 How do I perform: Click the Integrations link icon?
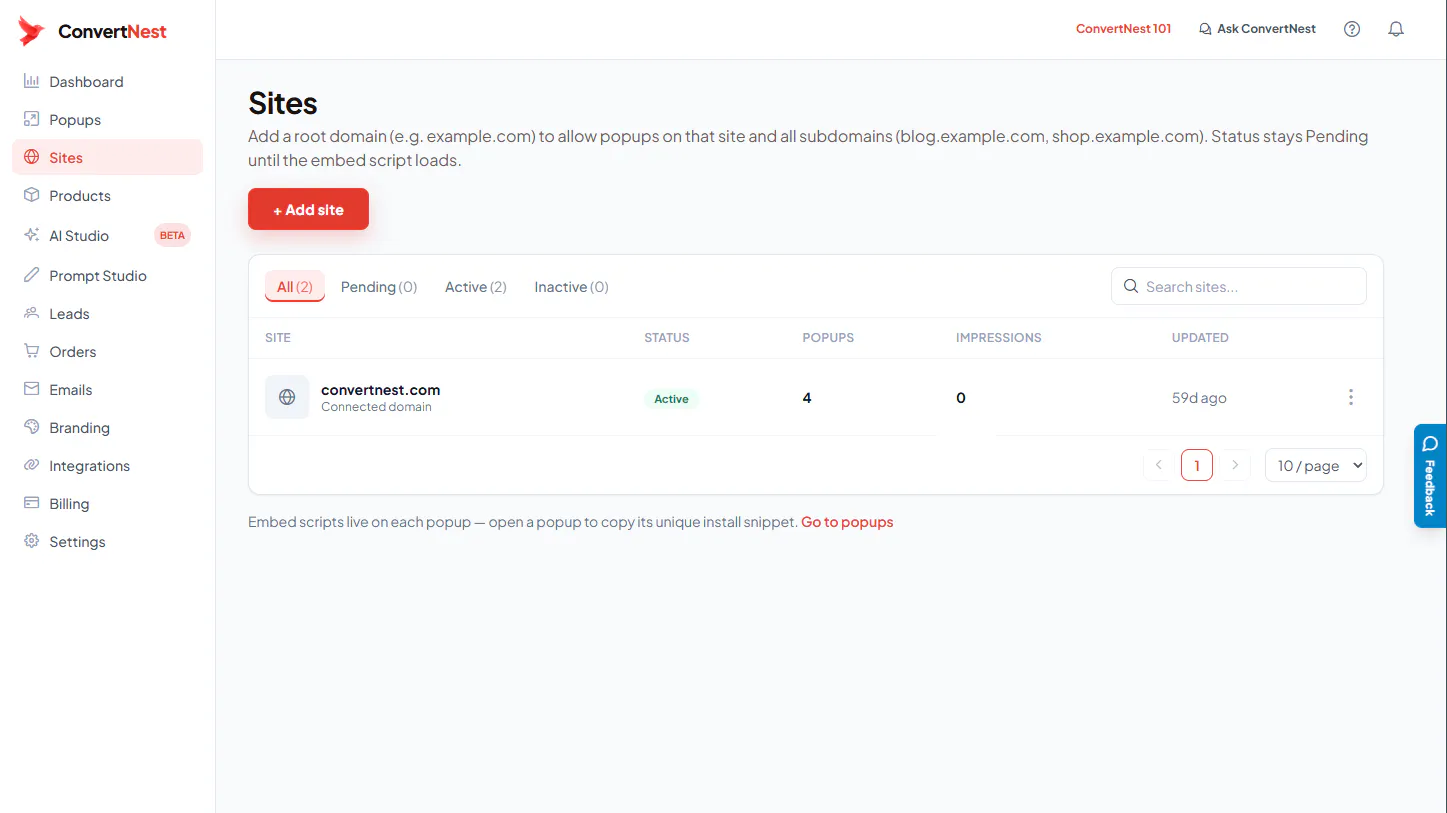tap(32, 465)
